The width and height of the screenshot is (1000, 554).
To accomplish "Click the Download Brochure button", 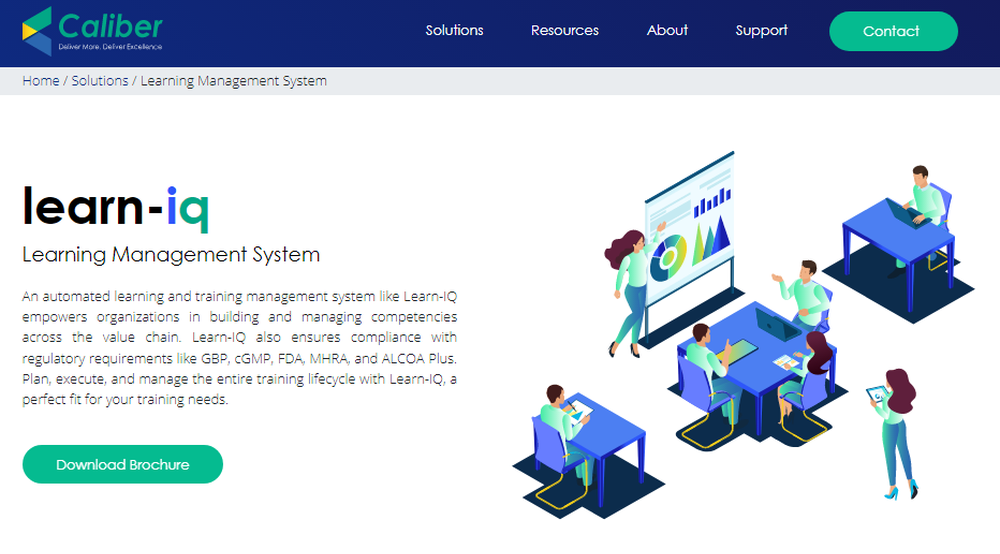I will pos(122,464).
